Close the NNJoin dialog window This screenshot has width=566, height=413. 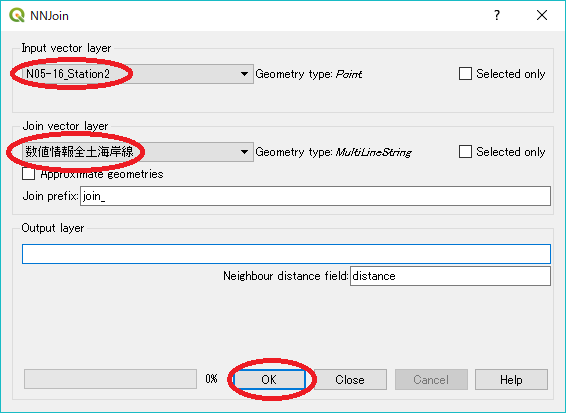(x=542, y=15)
